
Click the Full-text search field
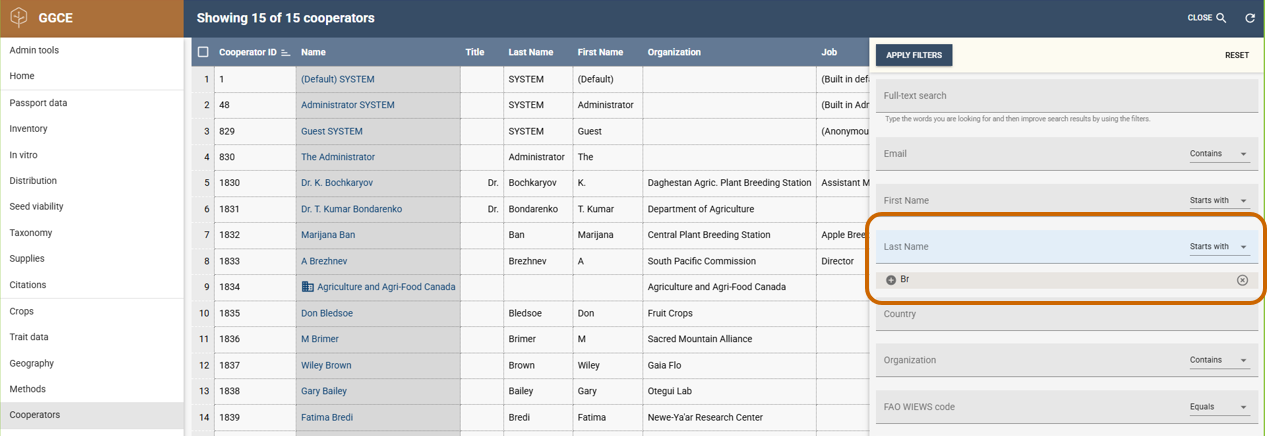point(1065,96)
